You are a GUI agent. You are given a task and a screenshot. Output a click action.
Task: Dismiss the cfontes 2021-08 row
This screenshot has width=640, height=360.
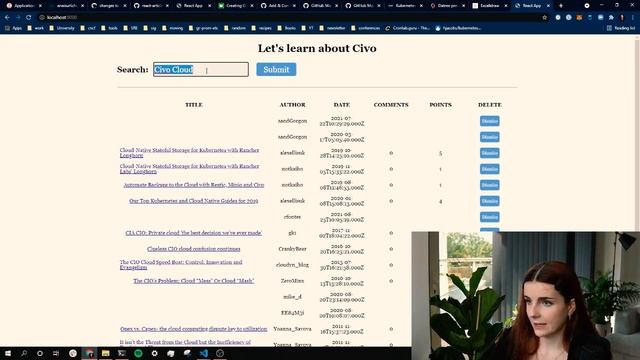[489, 217]
